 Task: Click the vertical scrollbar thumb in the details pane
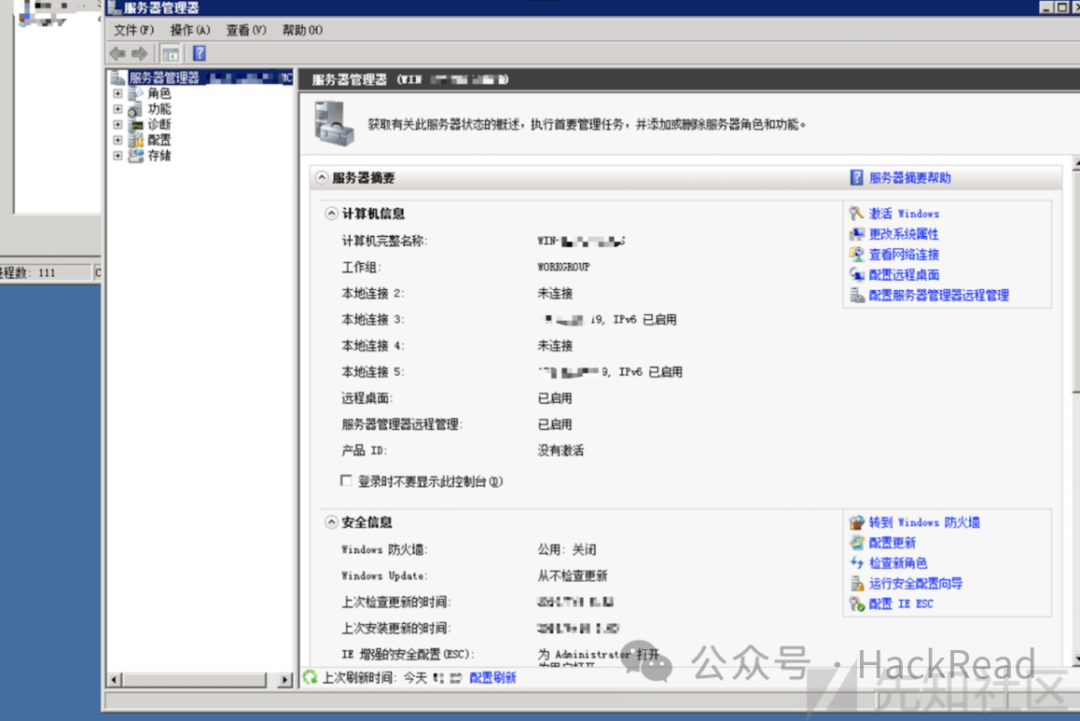point(1076,282)
